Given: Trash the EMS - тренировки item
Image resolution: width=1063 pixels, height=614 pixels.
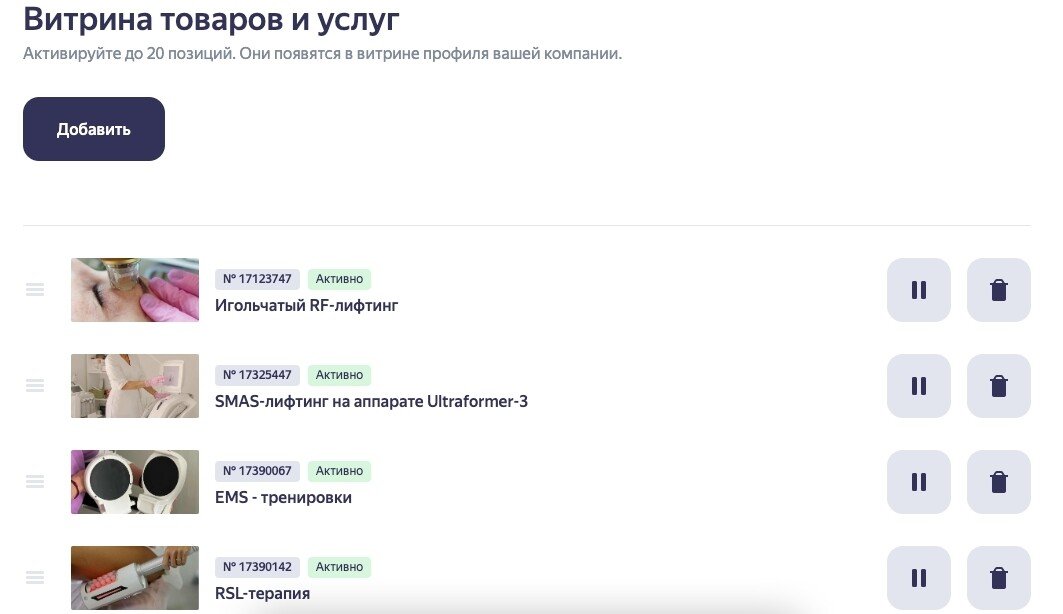Looking at the screenshot, I should pos(998,482).
